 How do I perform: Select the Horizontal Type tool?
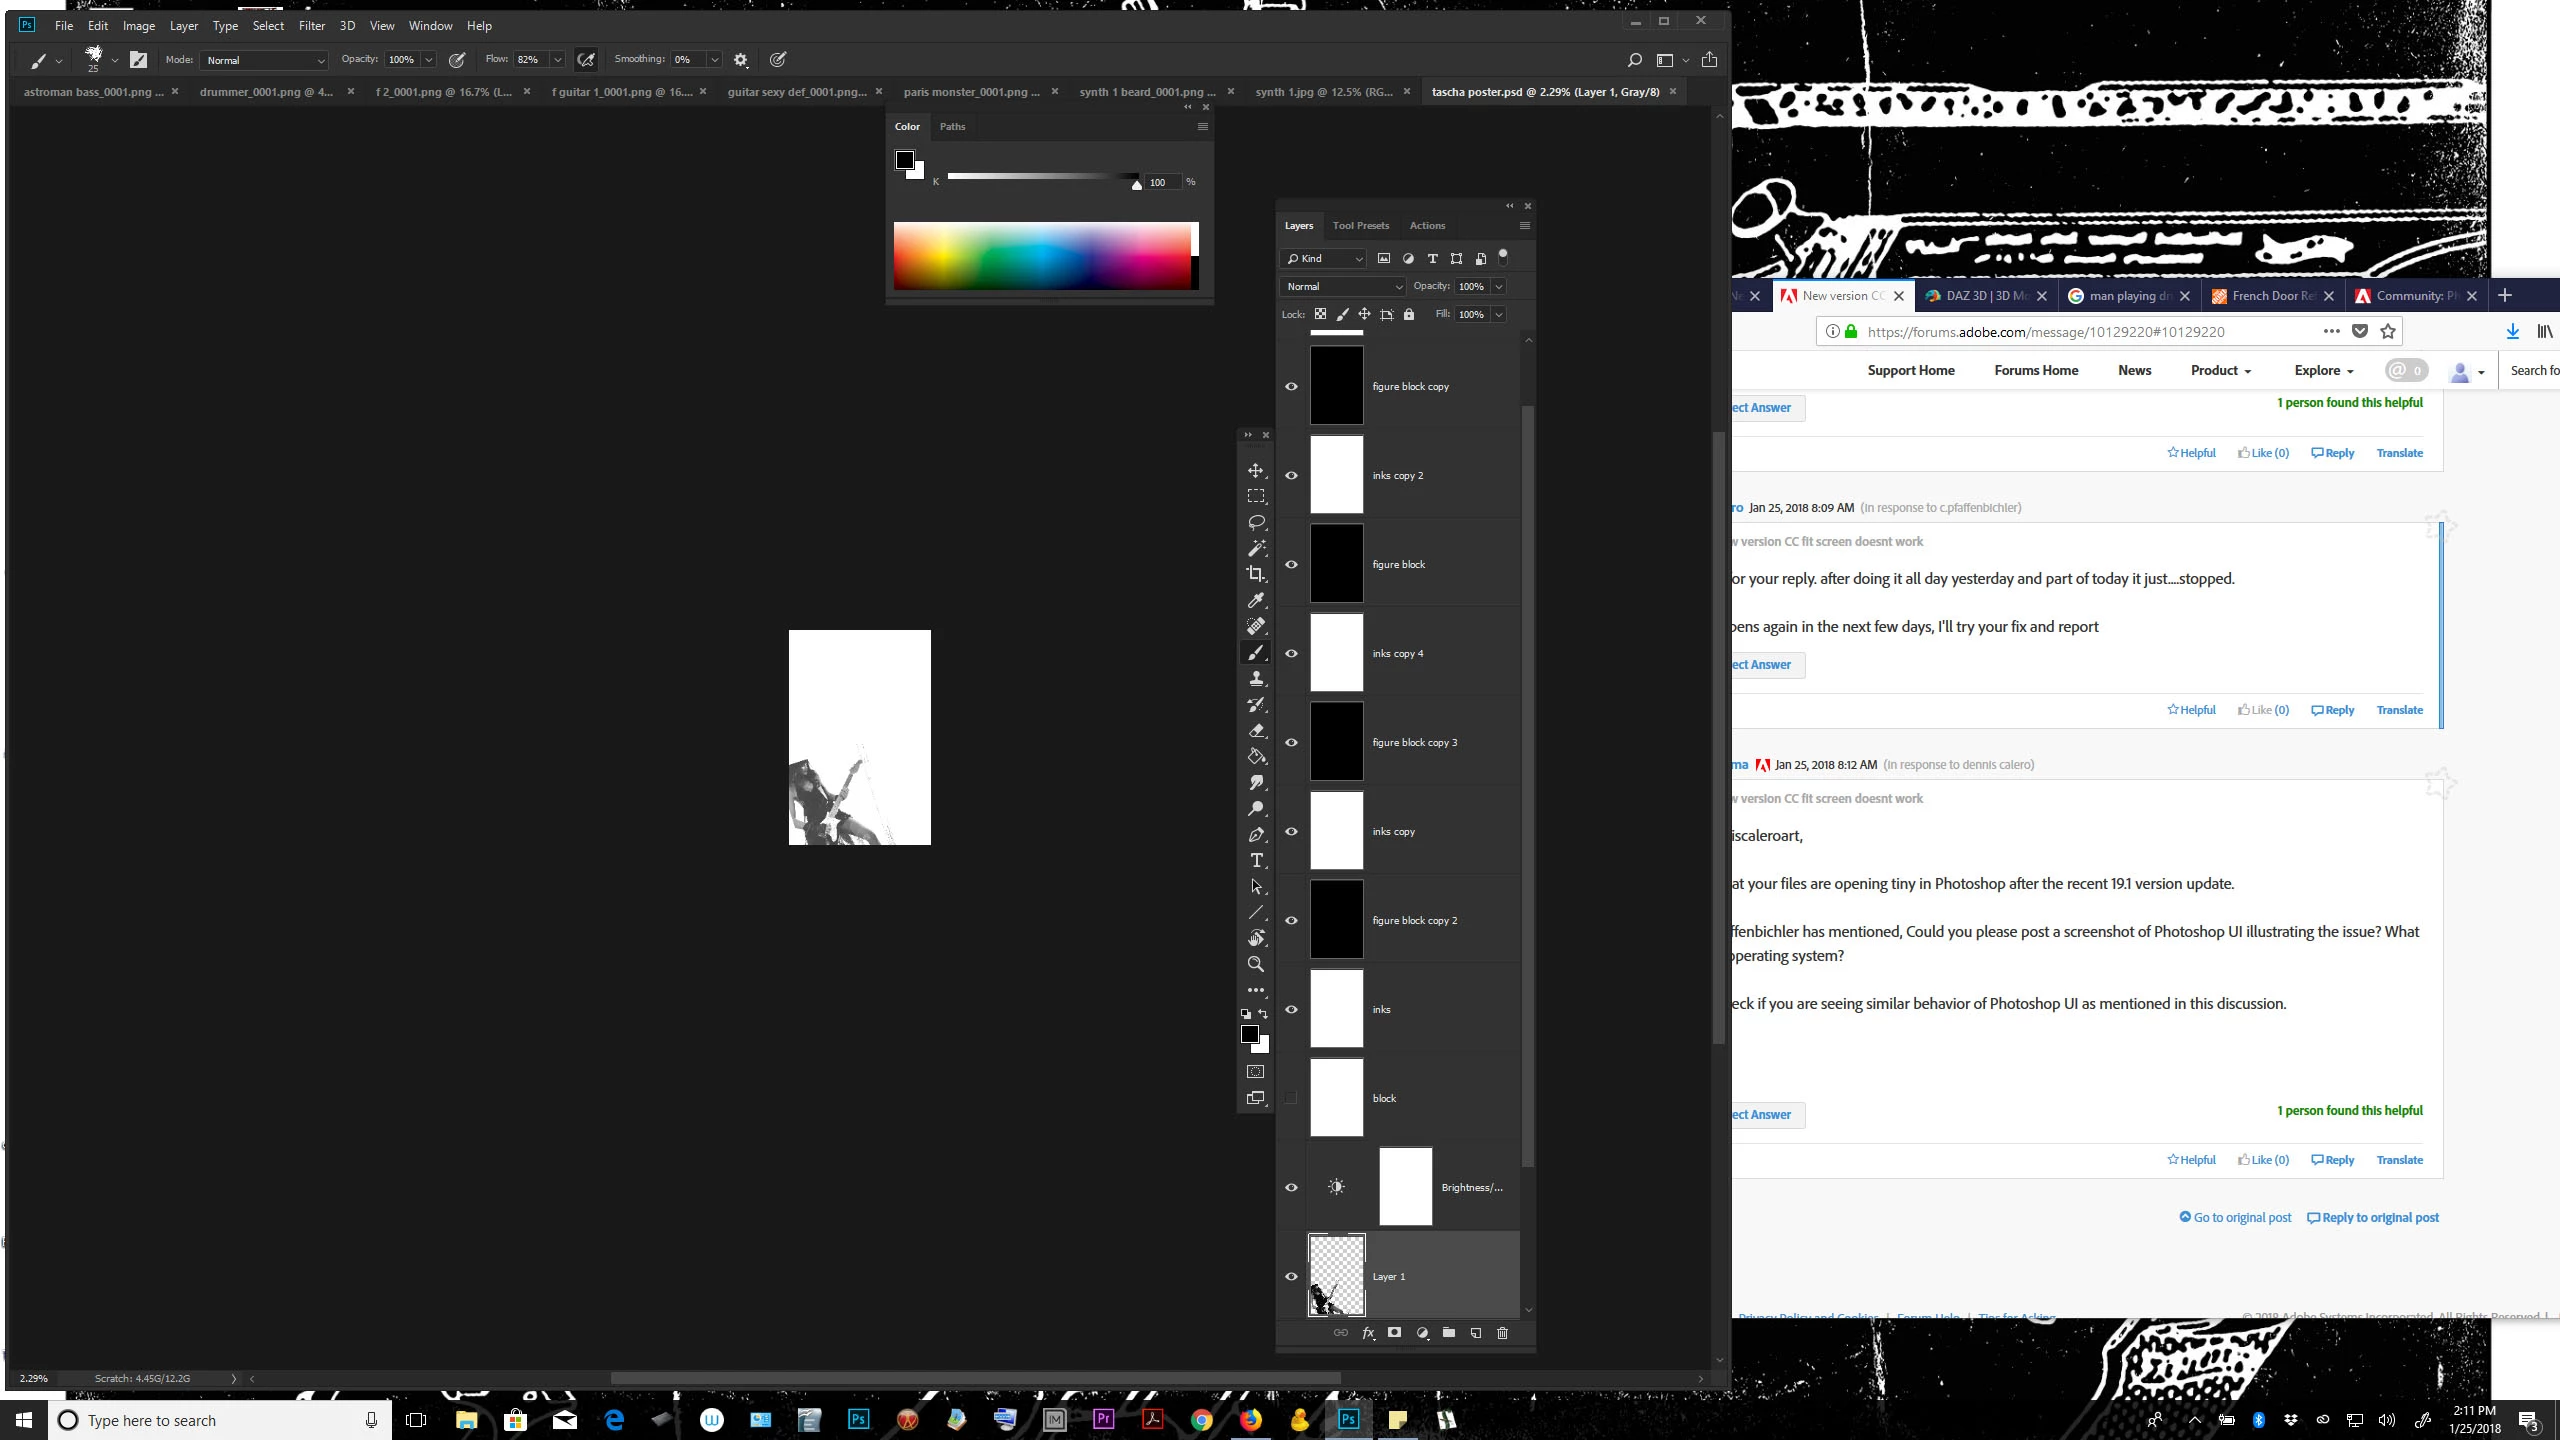coord(1256,861)
